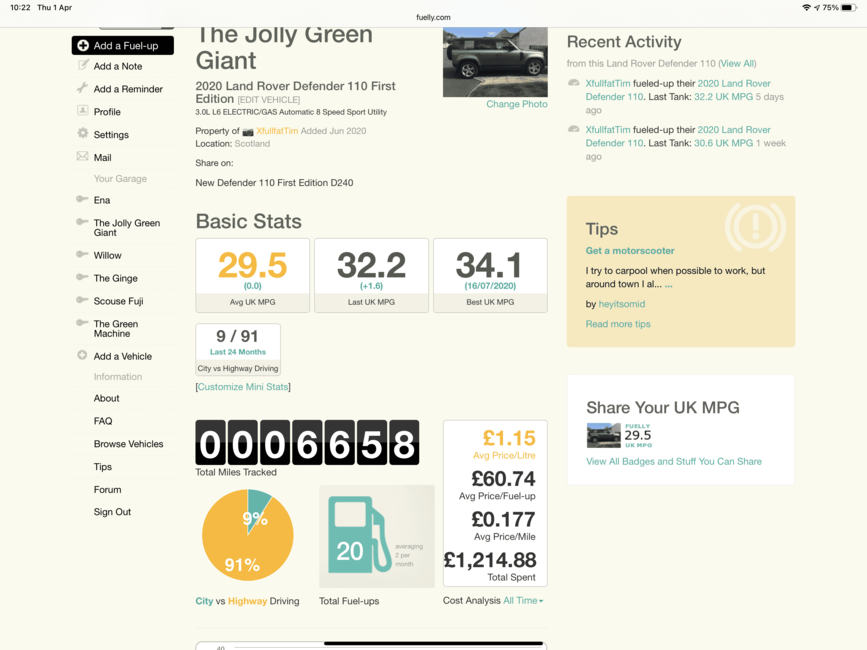Click View All Badges and Stuff link
Image resolution: width=867 pixels, height=650 pixels.
coord(673,462)
